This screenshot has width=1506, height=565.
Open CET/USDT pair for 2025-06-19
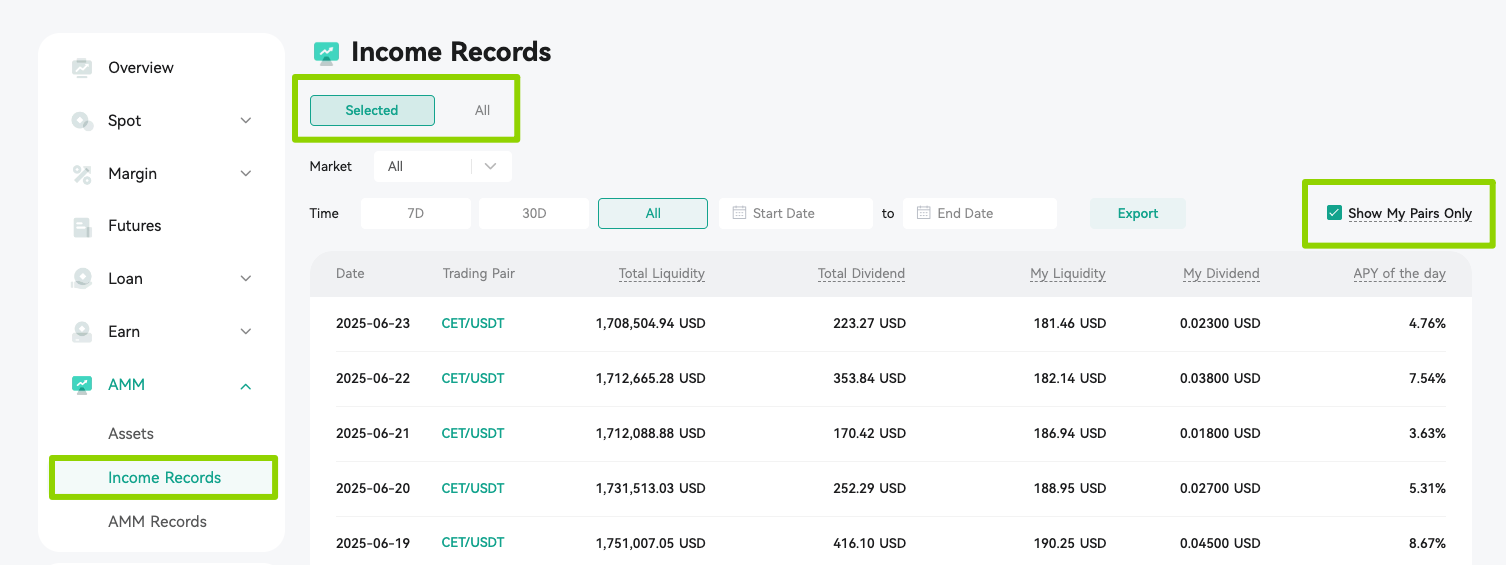pyautogui.click(x=473, y=543)
